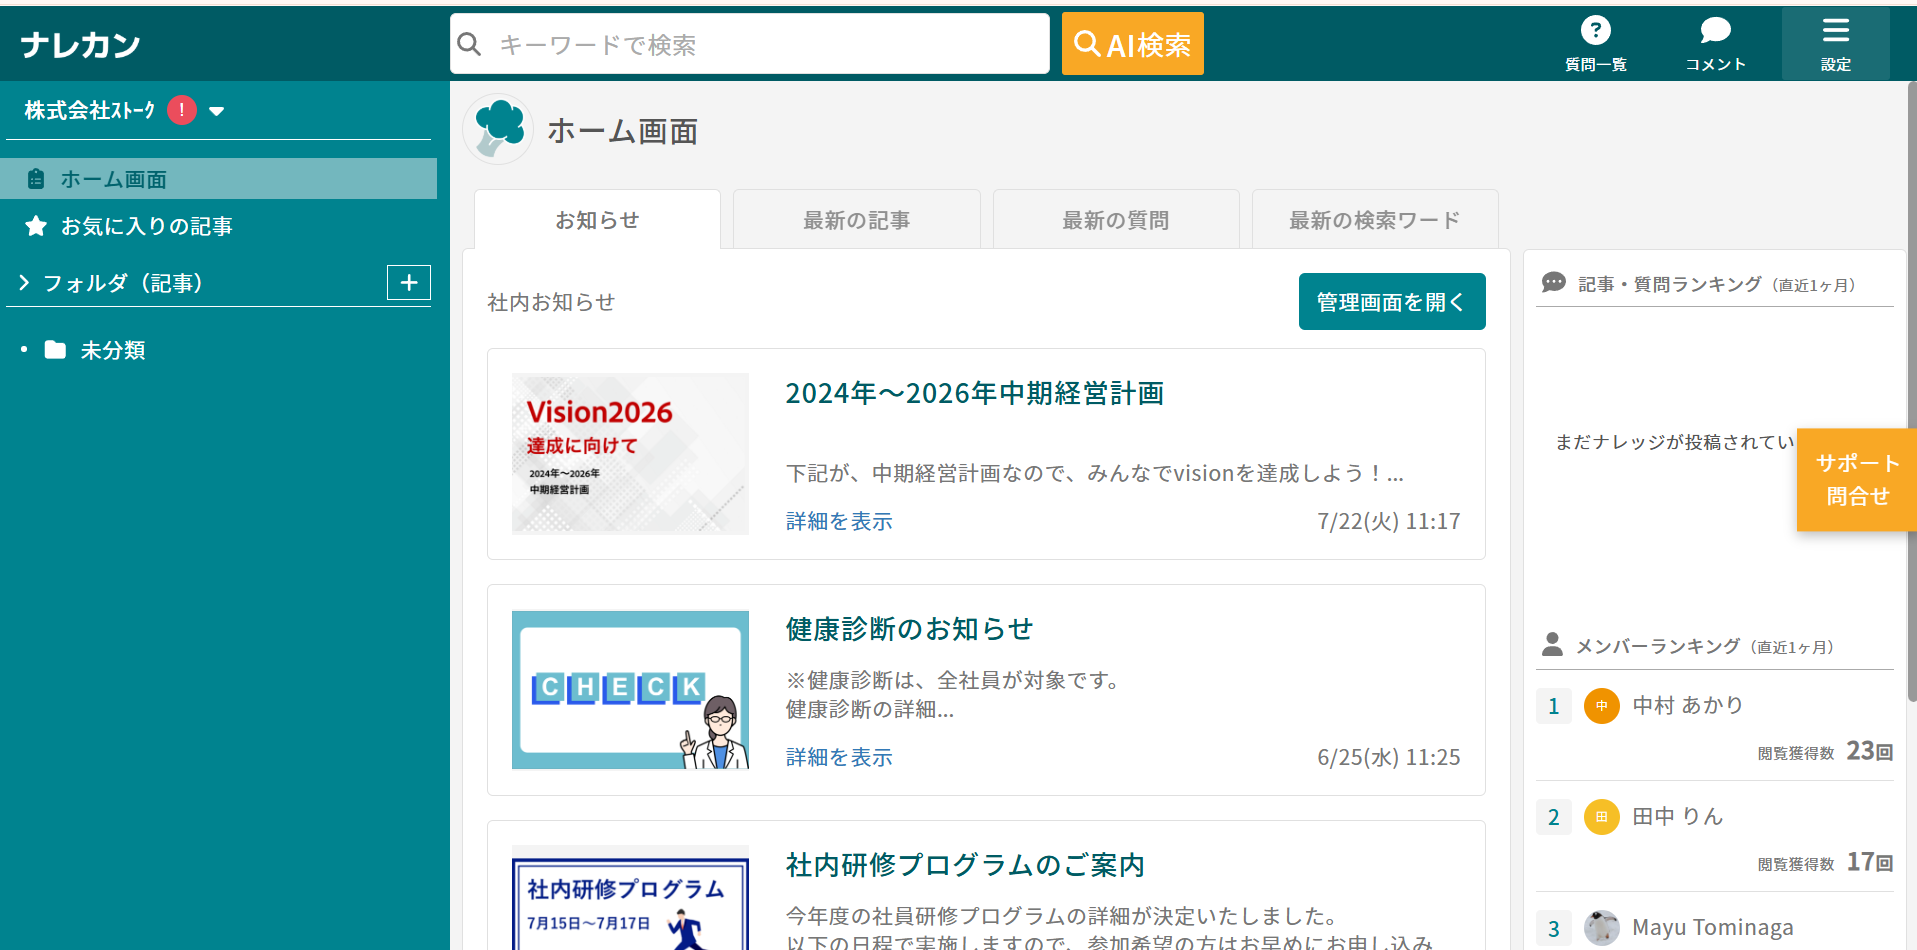
Task: Click 詳細を表示 under 健康診断のお知らせ
Action: coord(838,757)
